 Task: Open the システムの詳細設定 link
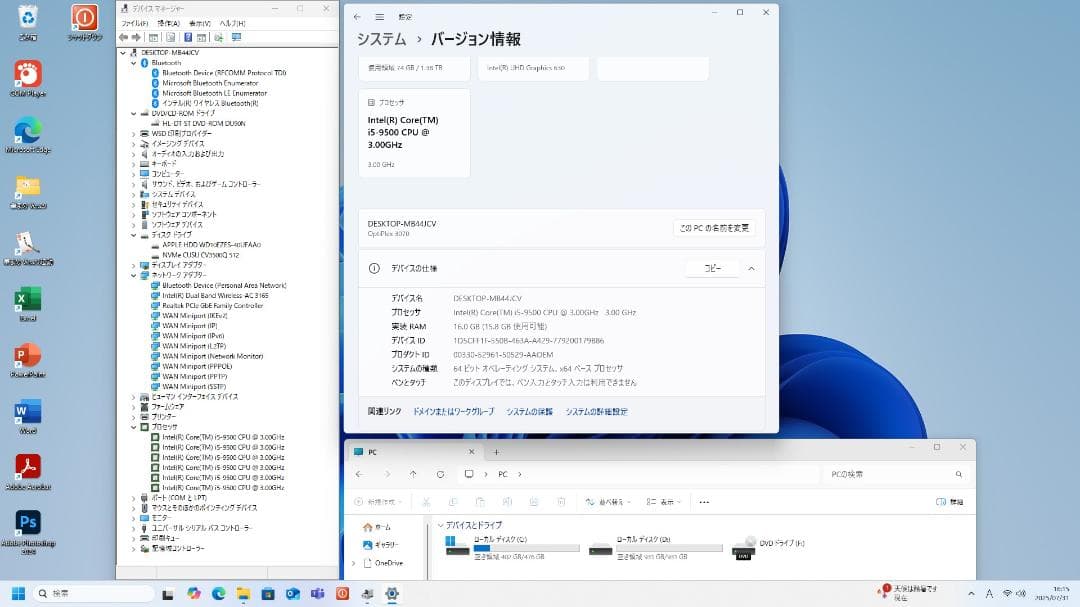point(597,410)
